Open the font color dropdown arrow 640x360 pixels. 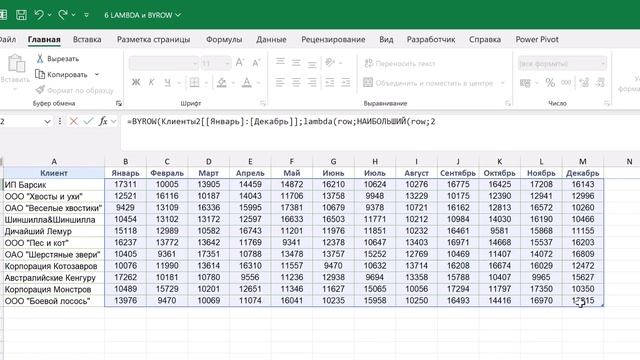click(x=258, y=83)
